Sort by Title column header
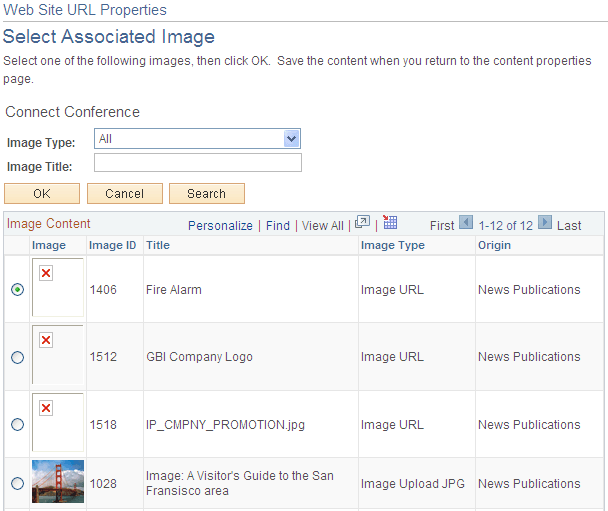Viewport: 608px width, 511px height. click(158, 245)
